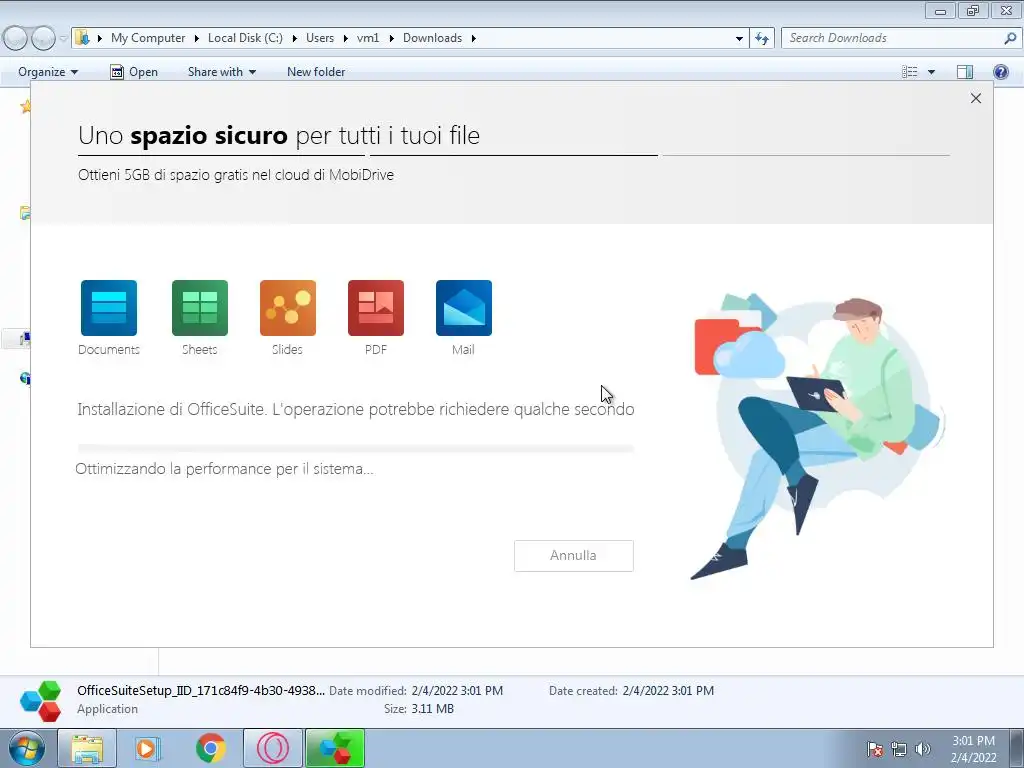Launch Windows Media Player from taskbar

148,748
